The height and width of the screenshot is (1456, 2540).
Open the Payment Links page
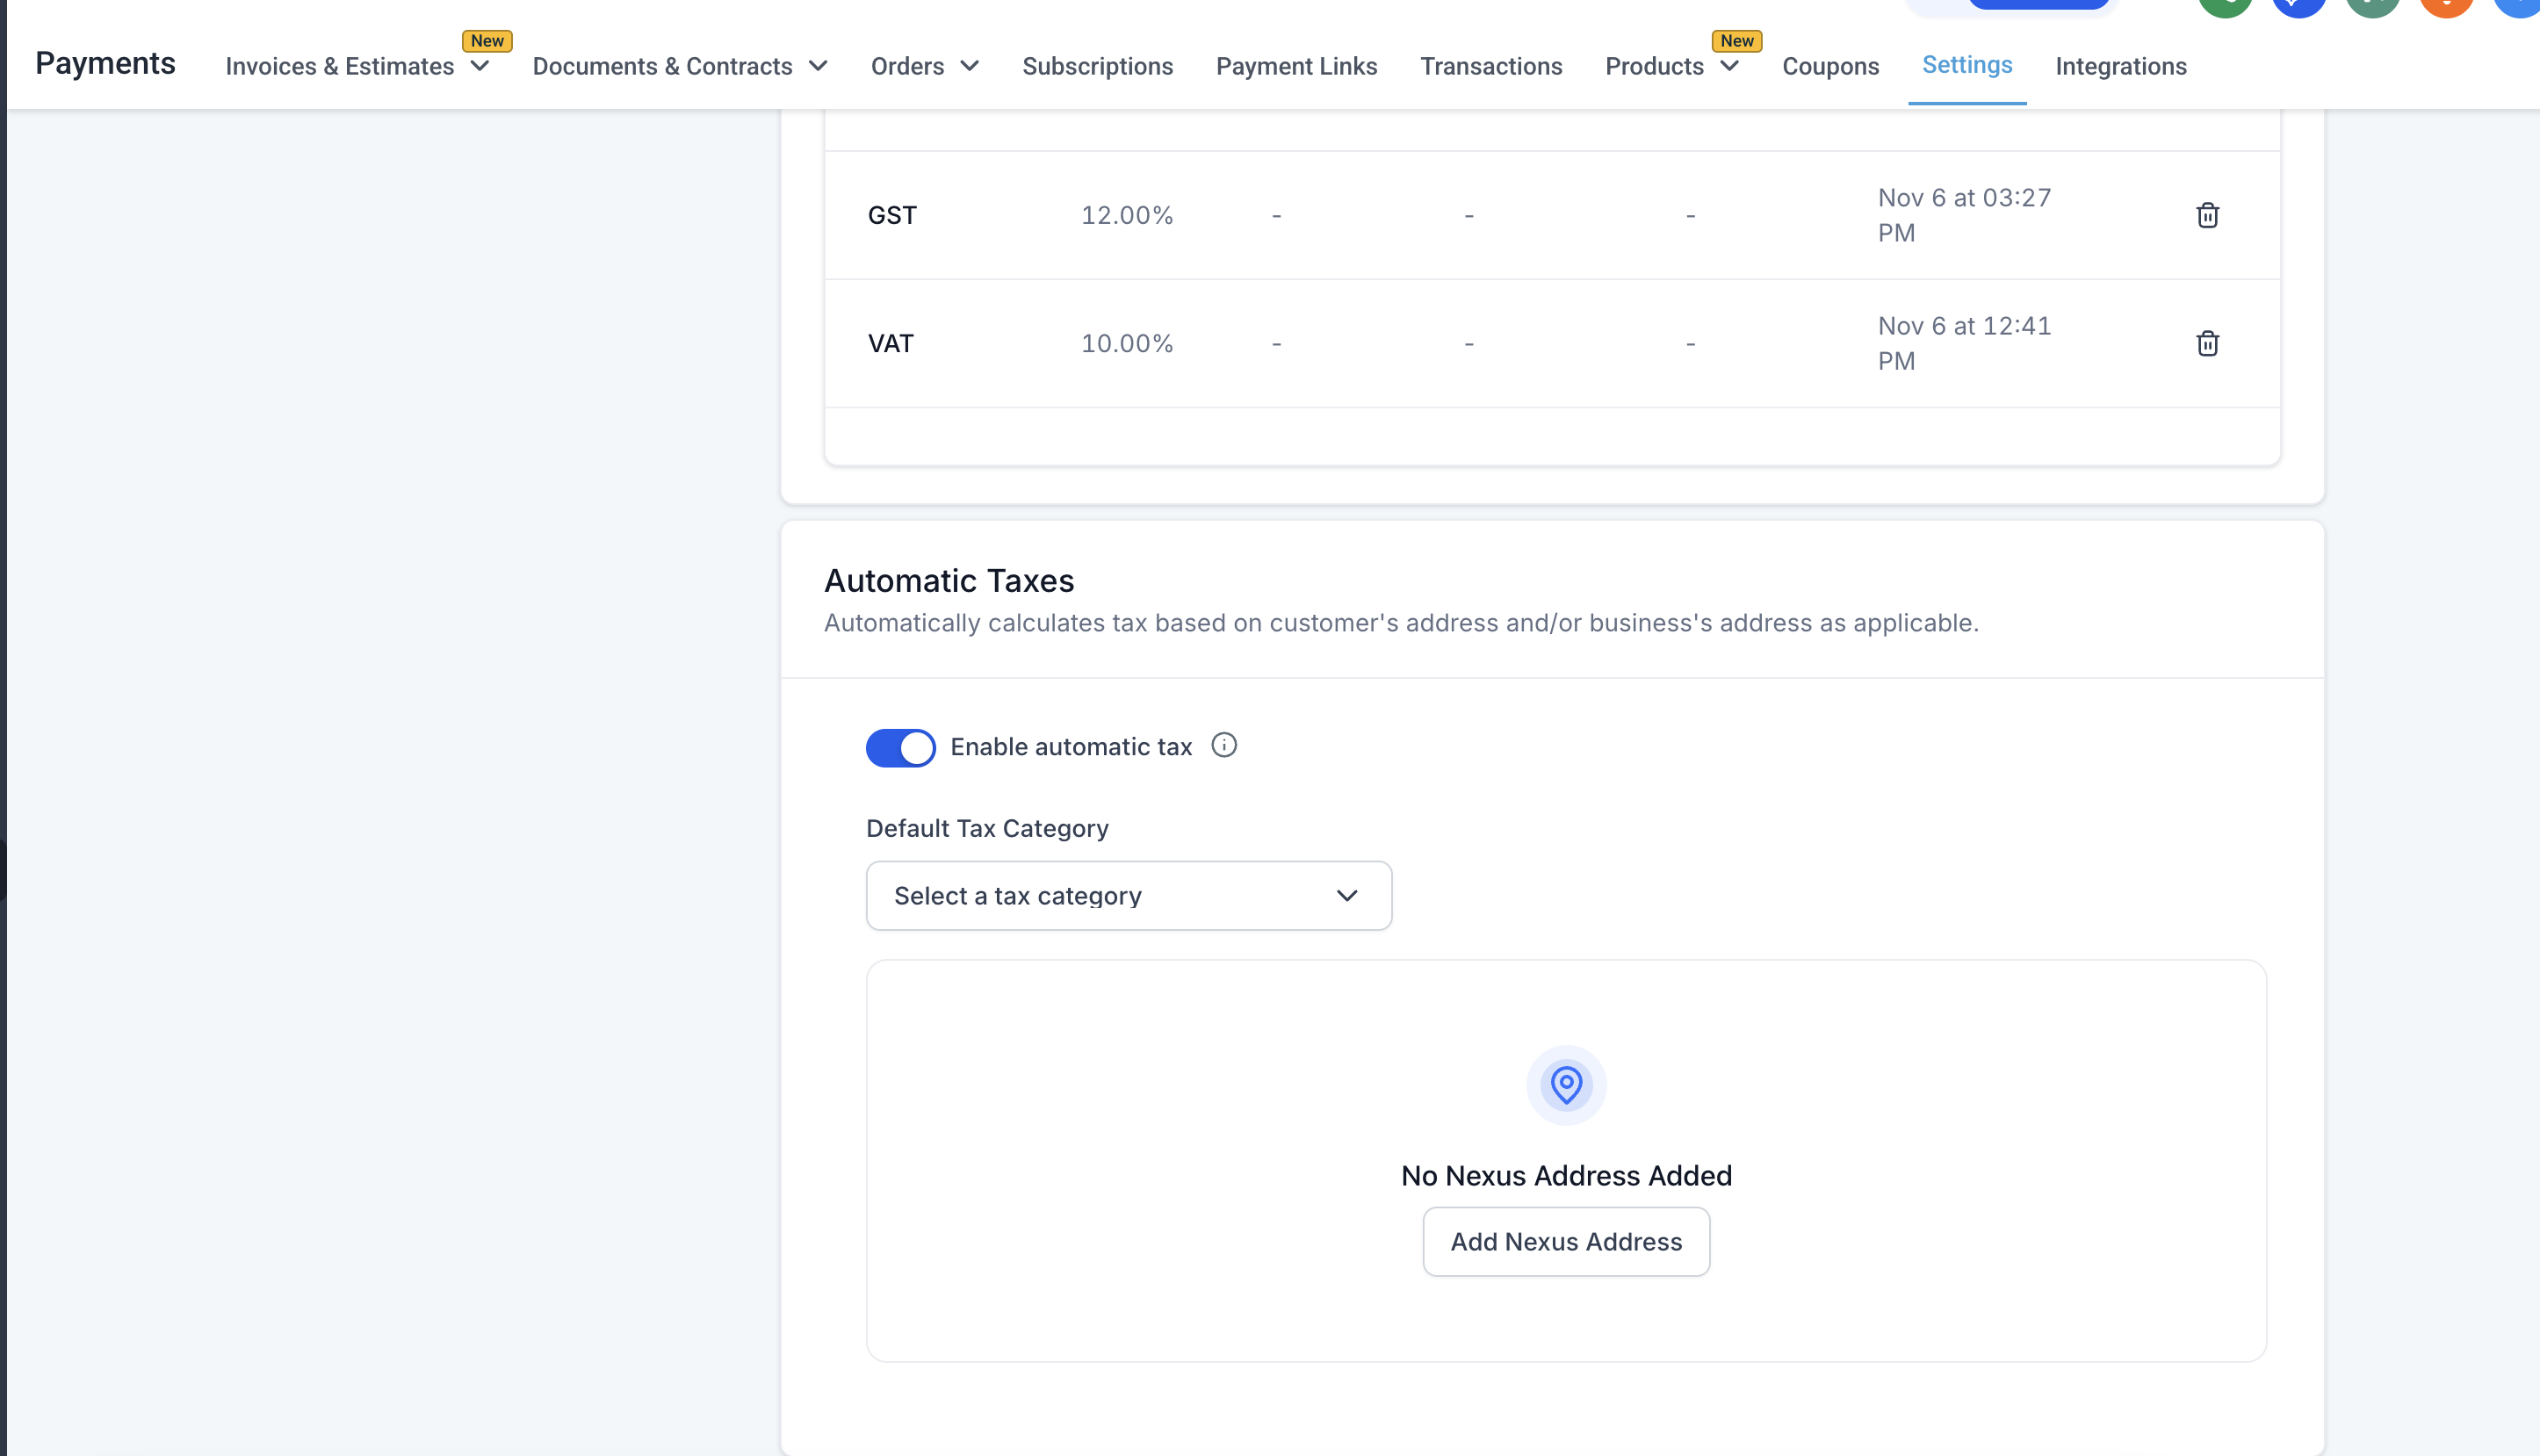pos(1296,66)
